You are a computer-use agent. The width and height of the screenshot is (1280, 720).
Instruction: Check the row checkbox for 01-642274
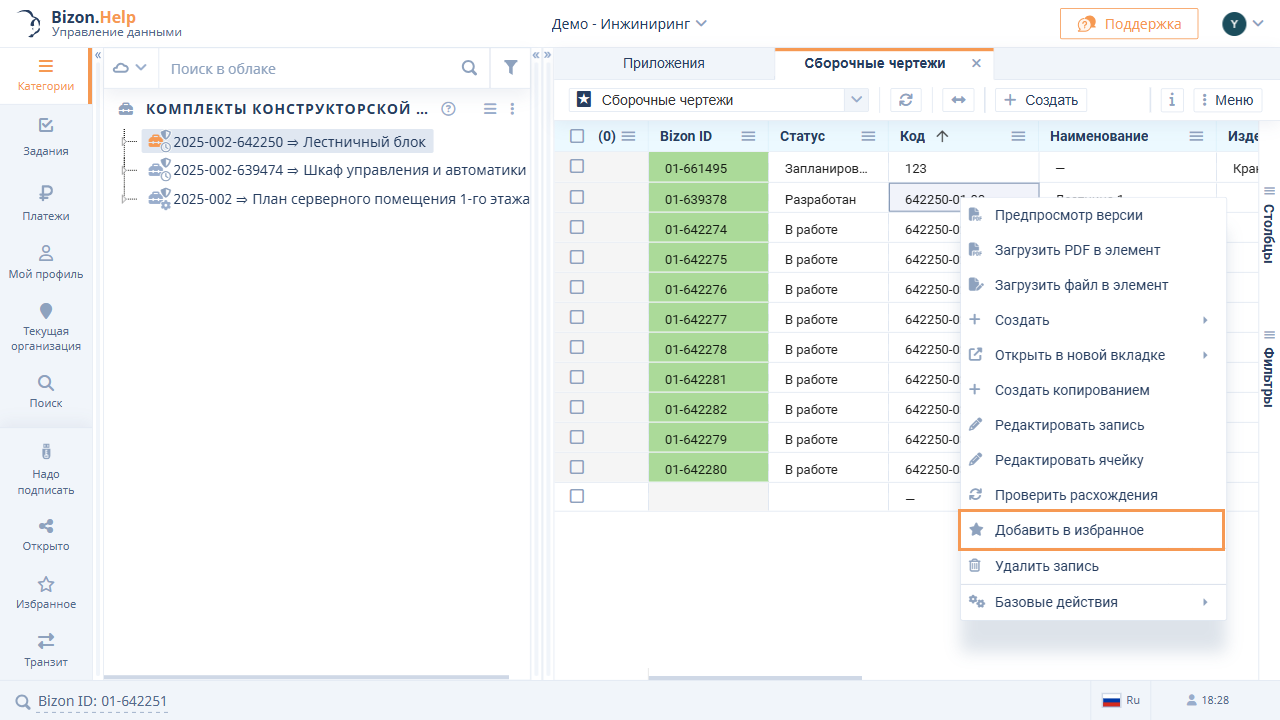coord(577,227)
